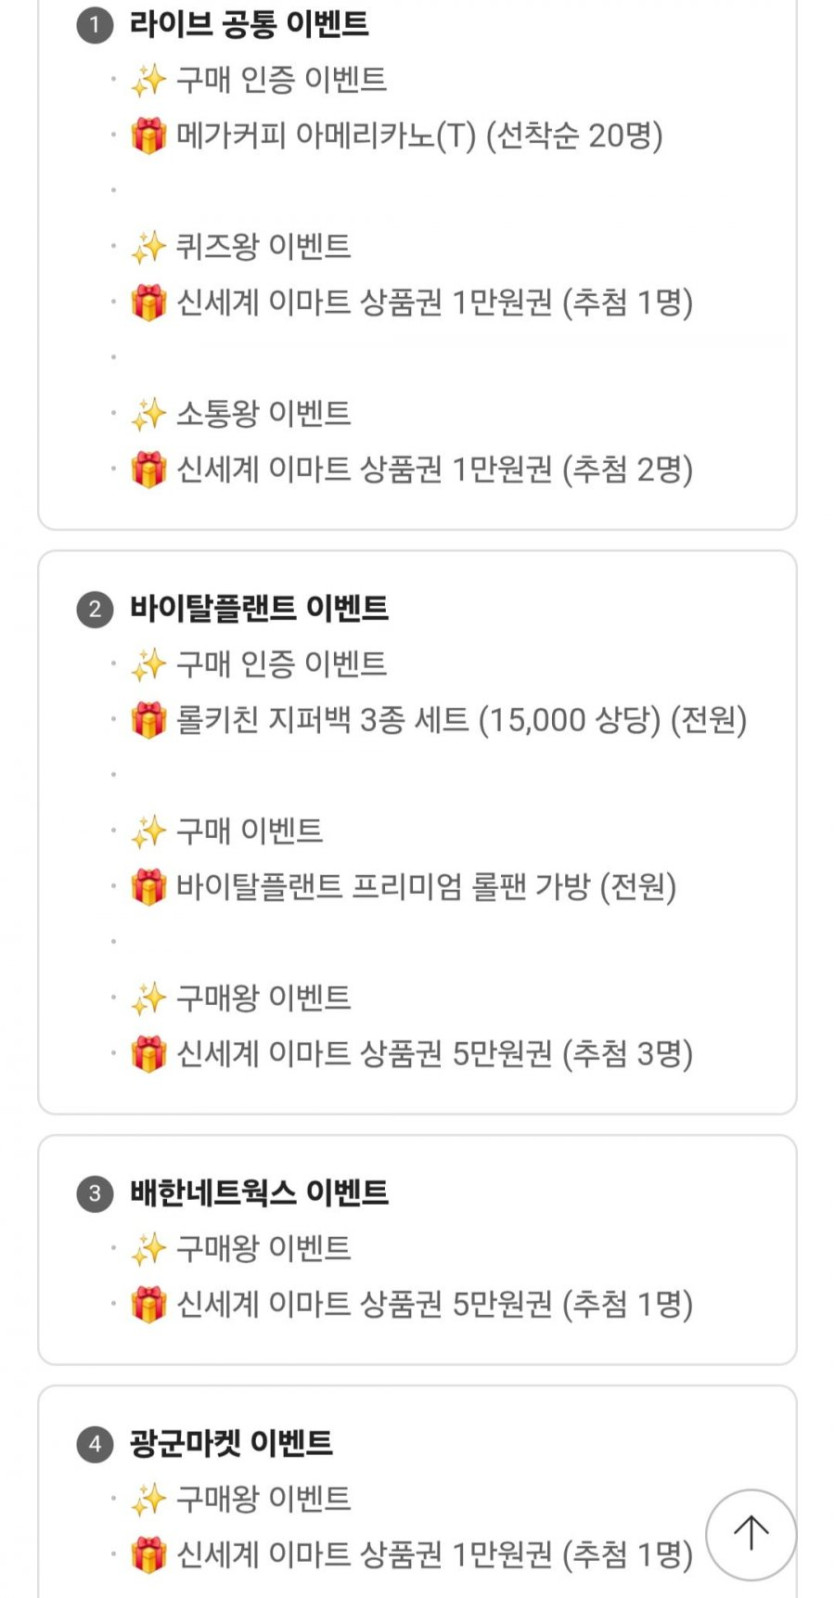The image size is (835, 1598).
Task: Click 메가커피 아메리카노(T) (선착순 20명) text
Action: pyautogui.click(x=419, y=136)
